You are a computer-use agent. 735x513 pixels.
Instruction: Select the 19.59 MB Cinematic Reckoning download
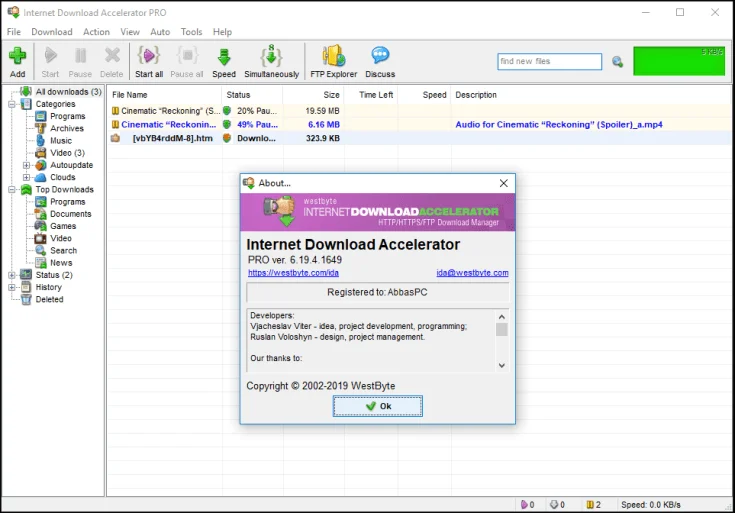(419, 111)
